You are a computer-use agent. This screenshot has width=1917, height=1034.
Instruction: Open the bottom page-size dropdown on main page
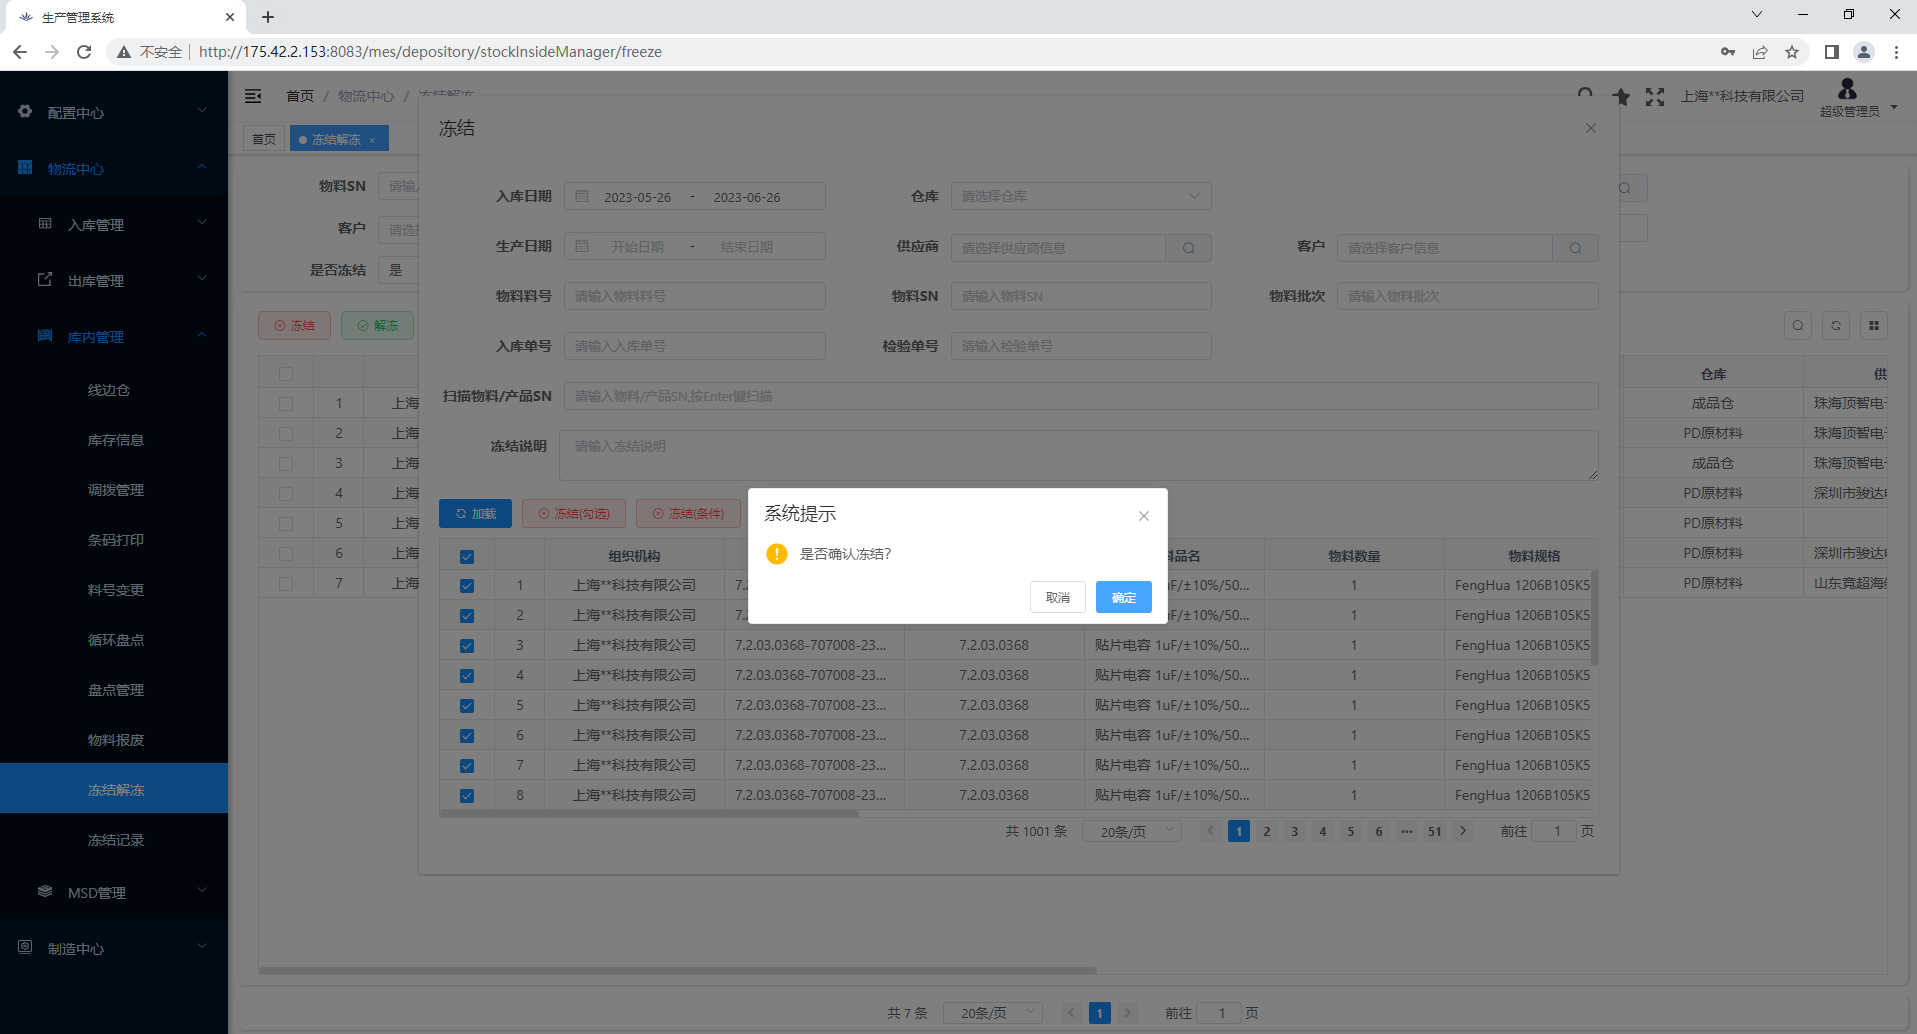pos(993,1013)
